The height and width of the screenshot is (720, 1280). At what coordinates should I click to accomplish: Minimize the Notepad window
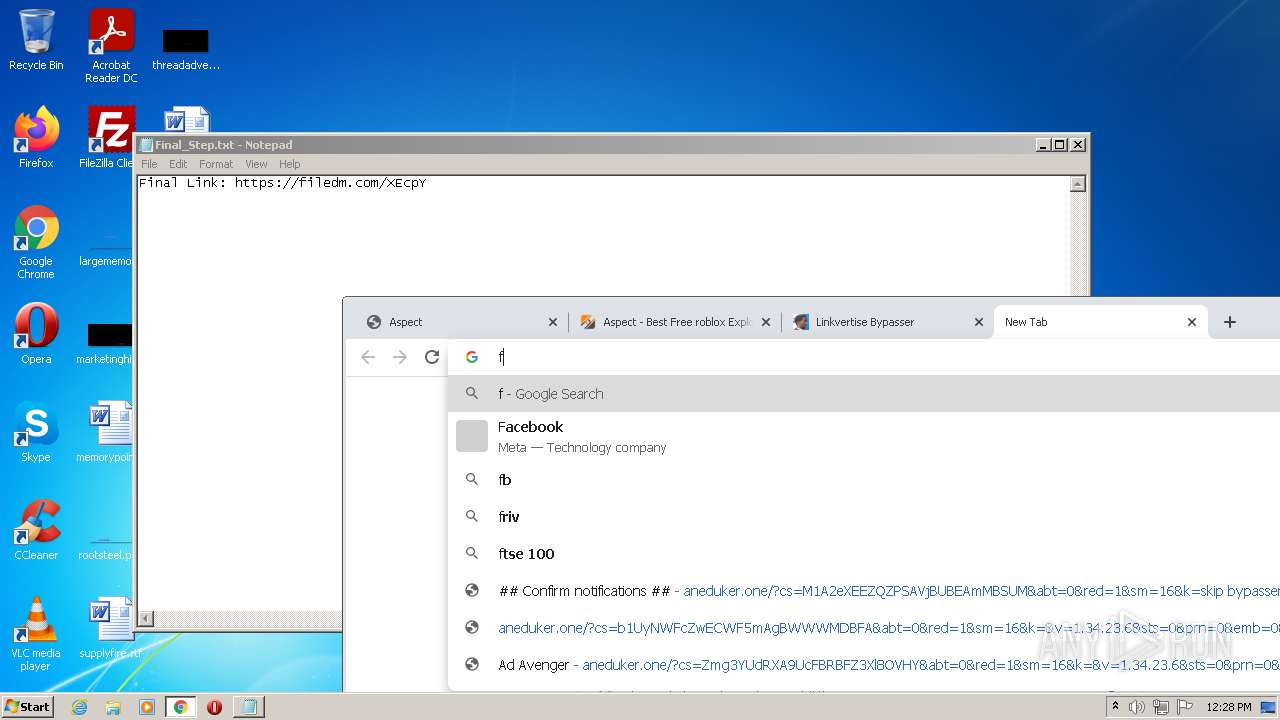[x=1044, y=145]
